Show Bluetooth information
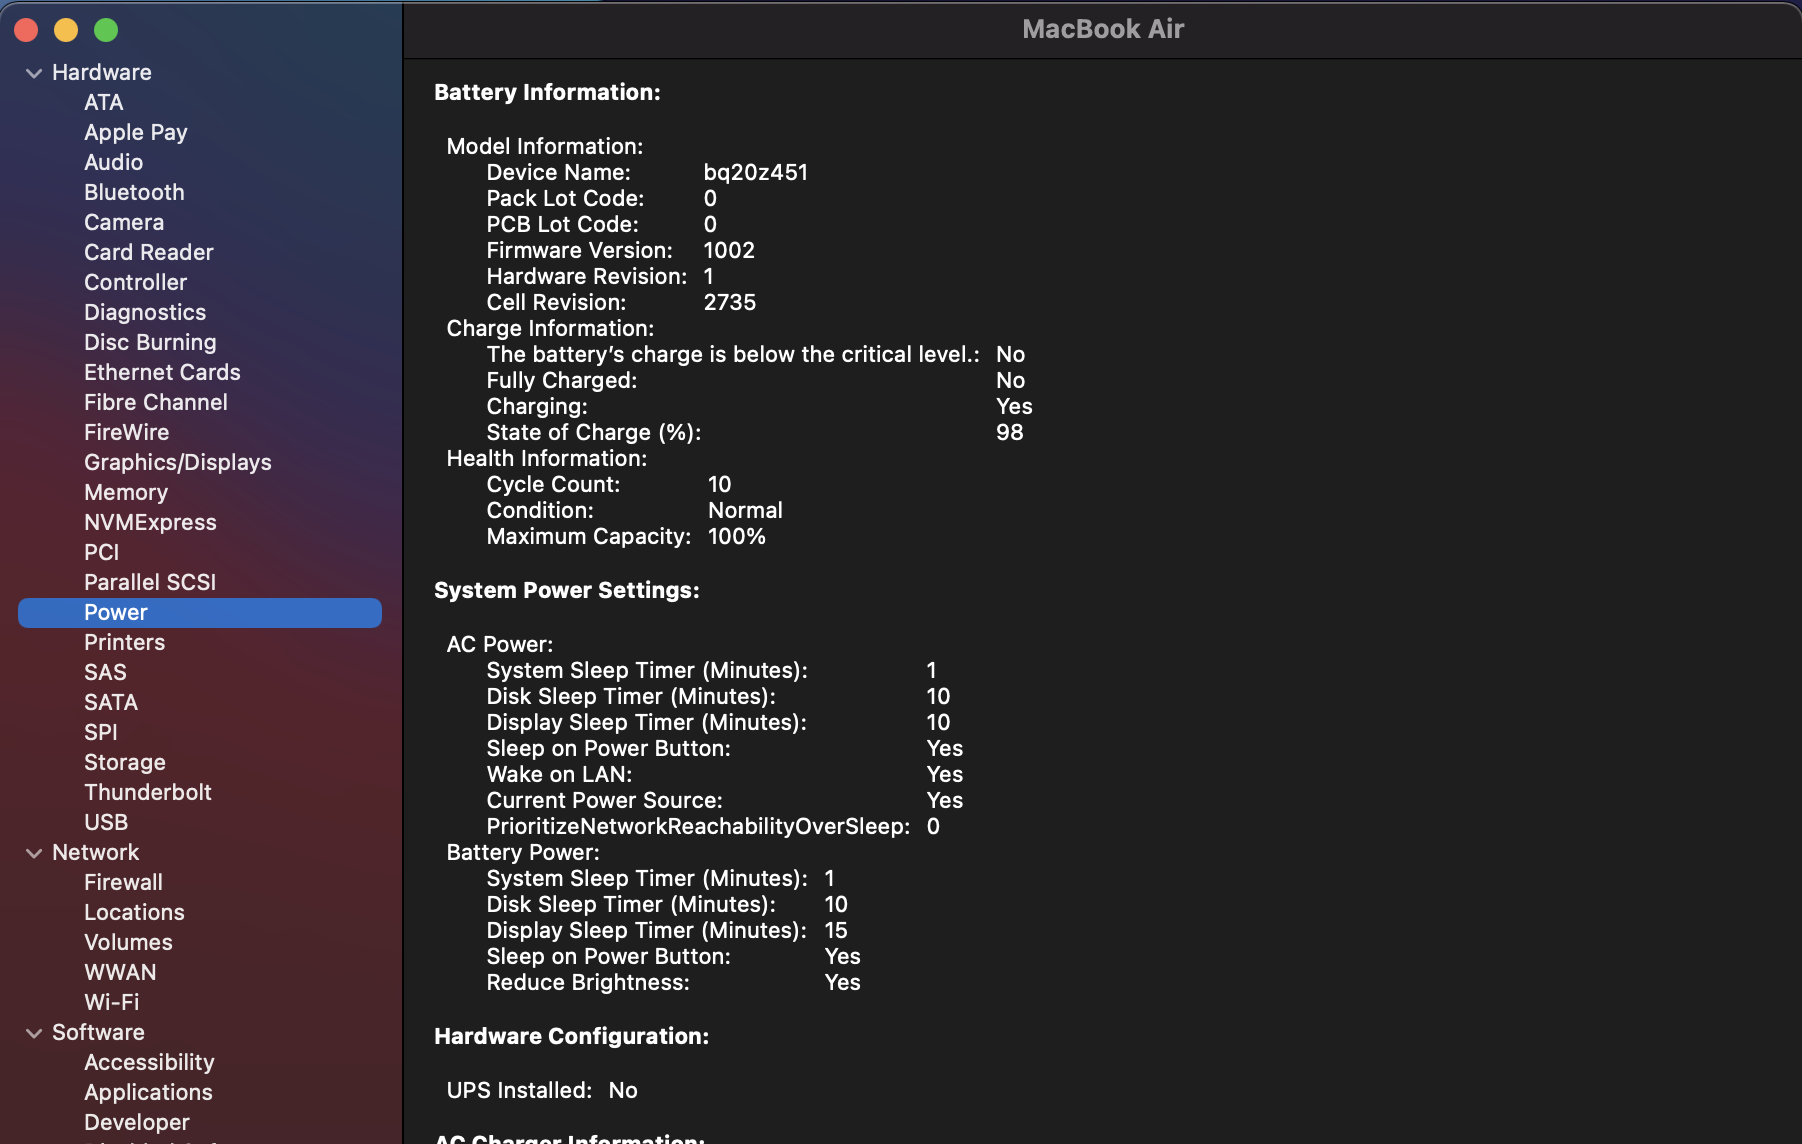The image size is (1802, 1144). 134,193
